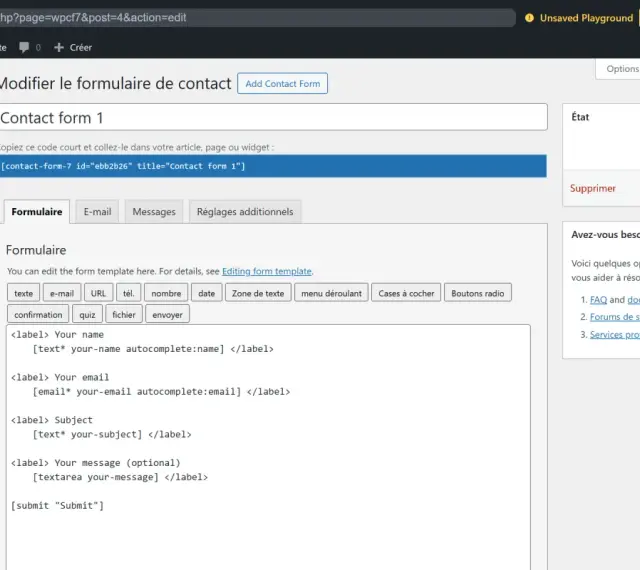Click the "[text* your-name autocomplete:name]" line

pos(153,349)
